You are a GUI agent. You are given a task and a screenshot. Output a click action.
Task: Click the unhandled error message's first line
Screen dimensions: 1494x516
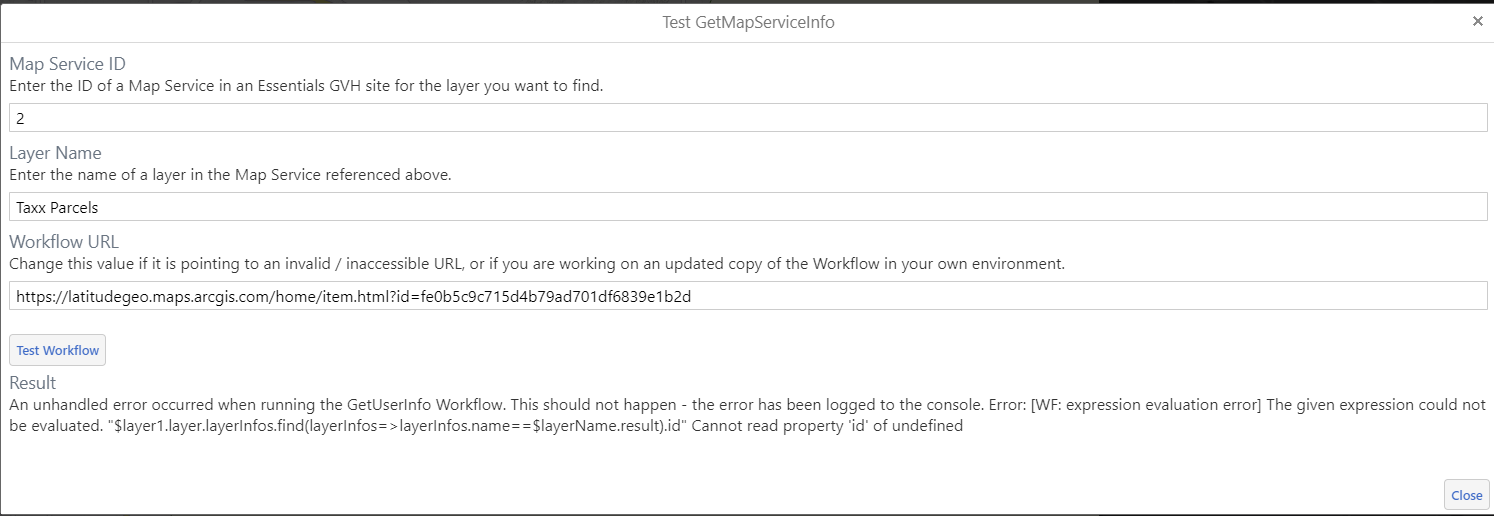(747, 406)
